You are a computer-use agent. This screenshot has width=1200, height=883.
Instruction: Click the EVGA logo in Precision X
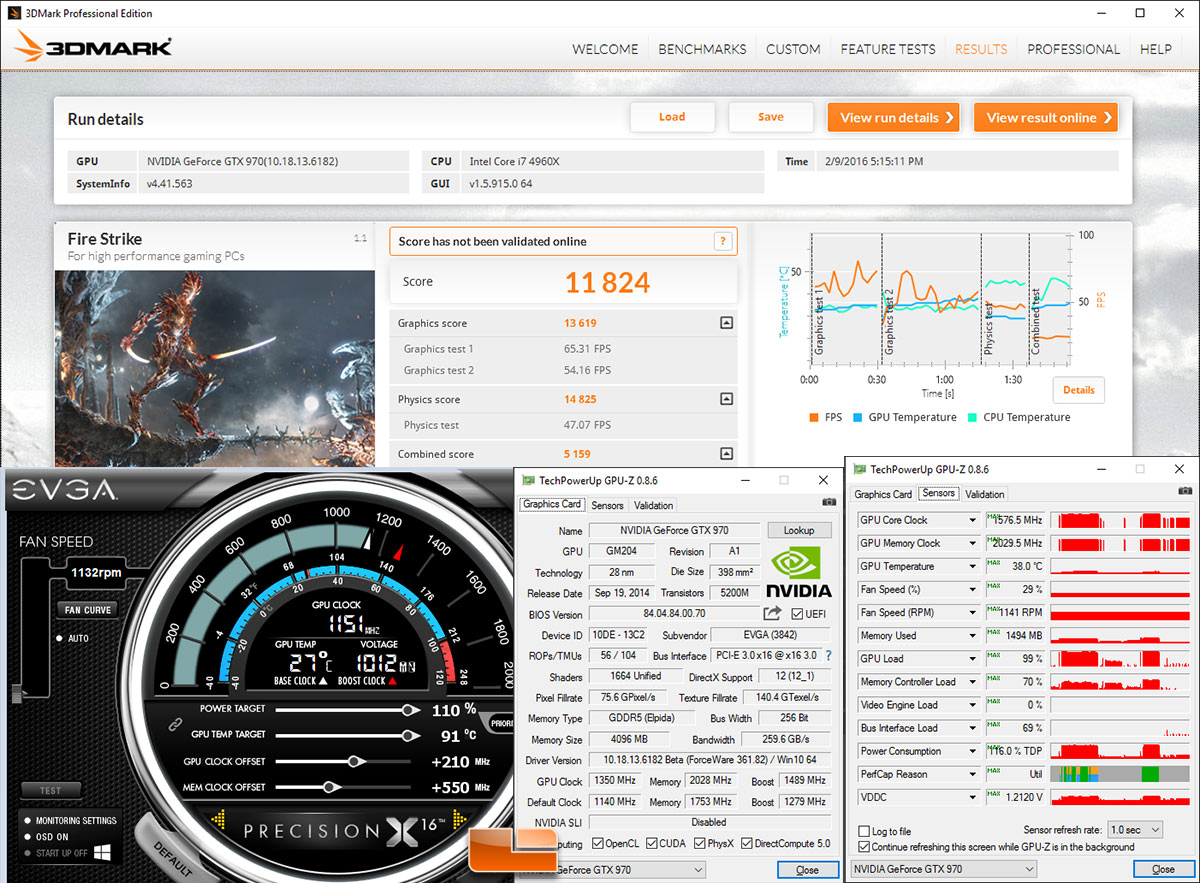click(x=64, y=491)
